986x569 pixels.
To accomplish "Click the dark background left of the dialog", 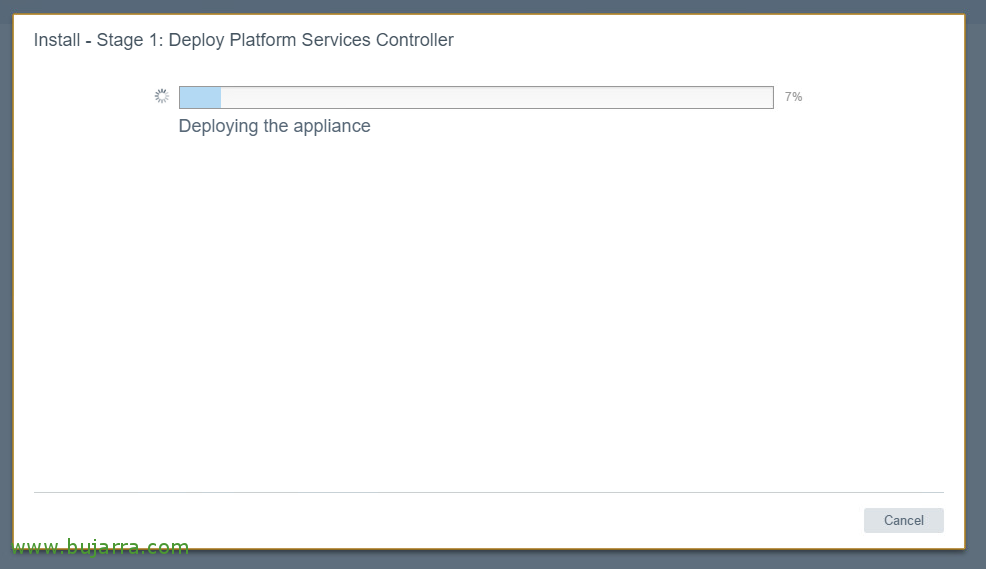I will [x=6, y=283].
